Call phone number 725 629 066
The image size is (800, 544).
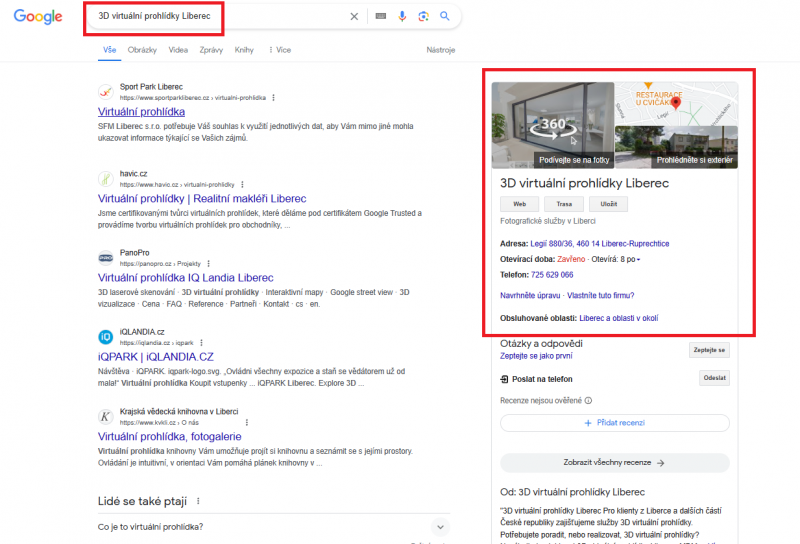tap(552, 275)
